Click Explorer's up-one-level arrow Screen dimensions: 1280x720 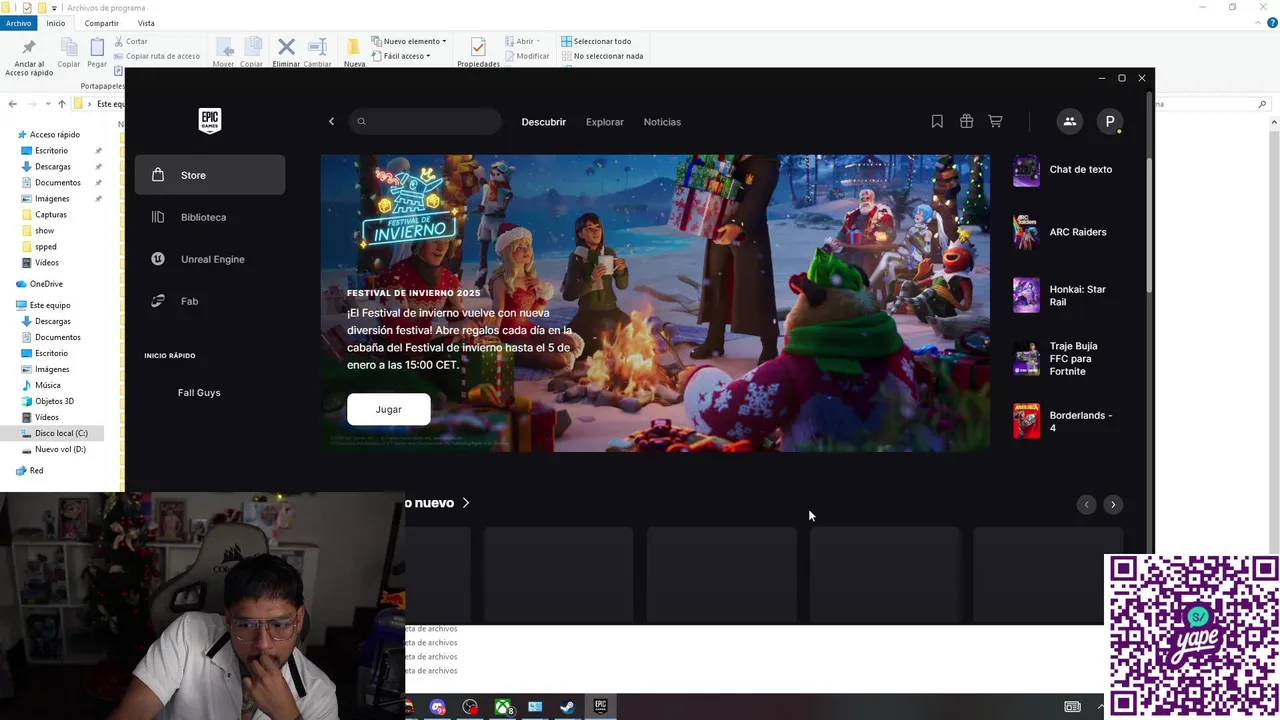[x=62, y=104]
